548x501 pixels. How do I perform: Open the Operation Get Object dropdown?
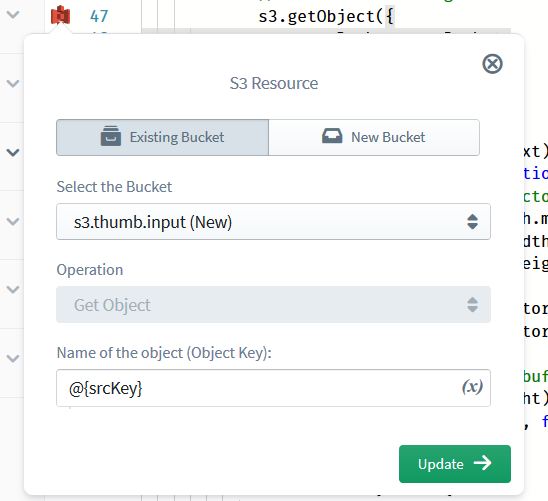[273, 305]
